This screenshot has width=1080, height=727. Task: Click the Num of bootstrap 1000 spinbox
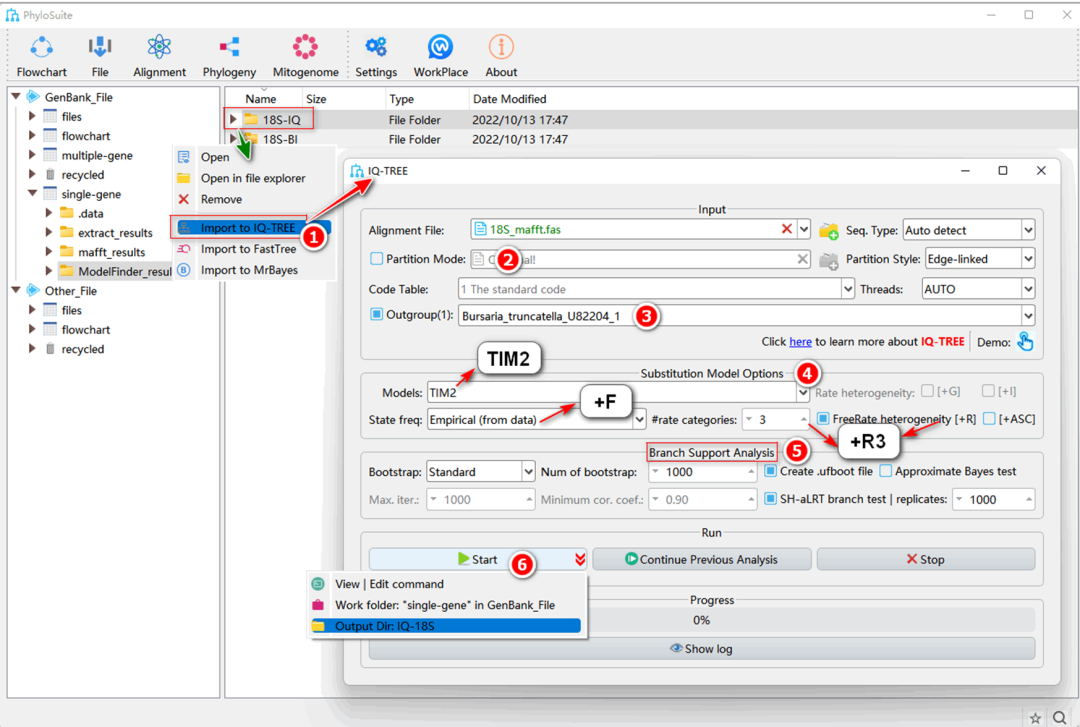click(703, 472)
